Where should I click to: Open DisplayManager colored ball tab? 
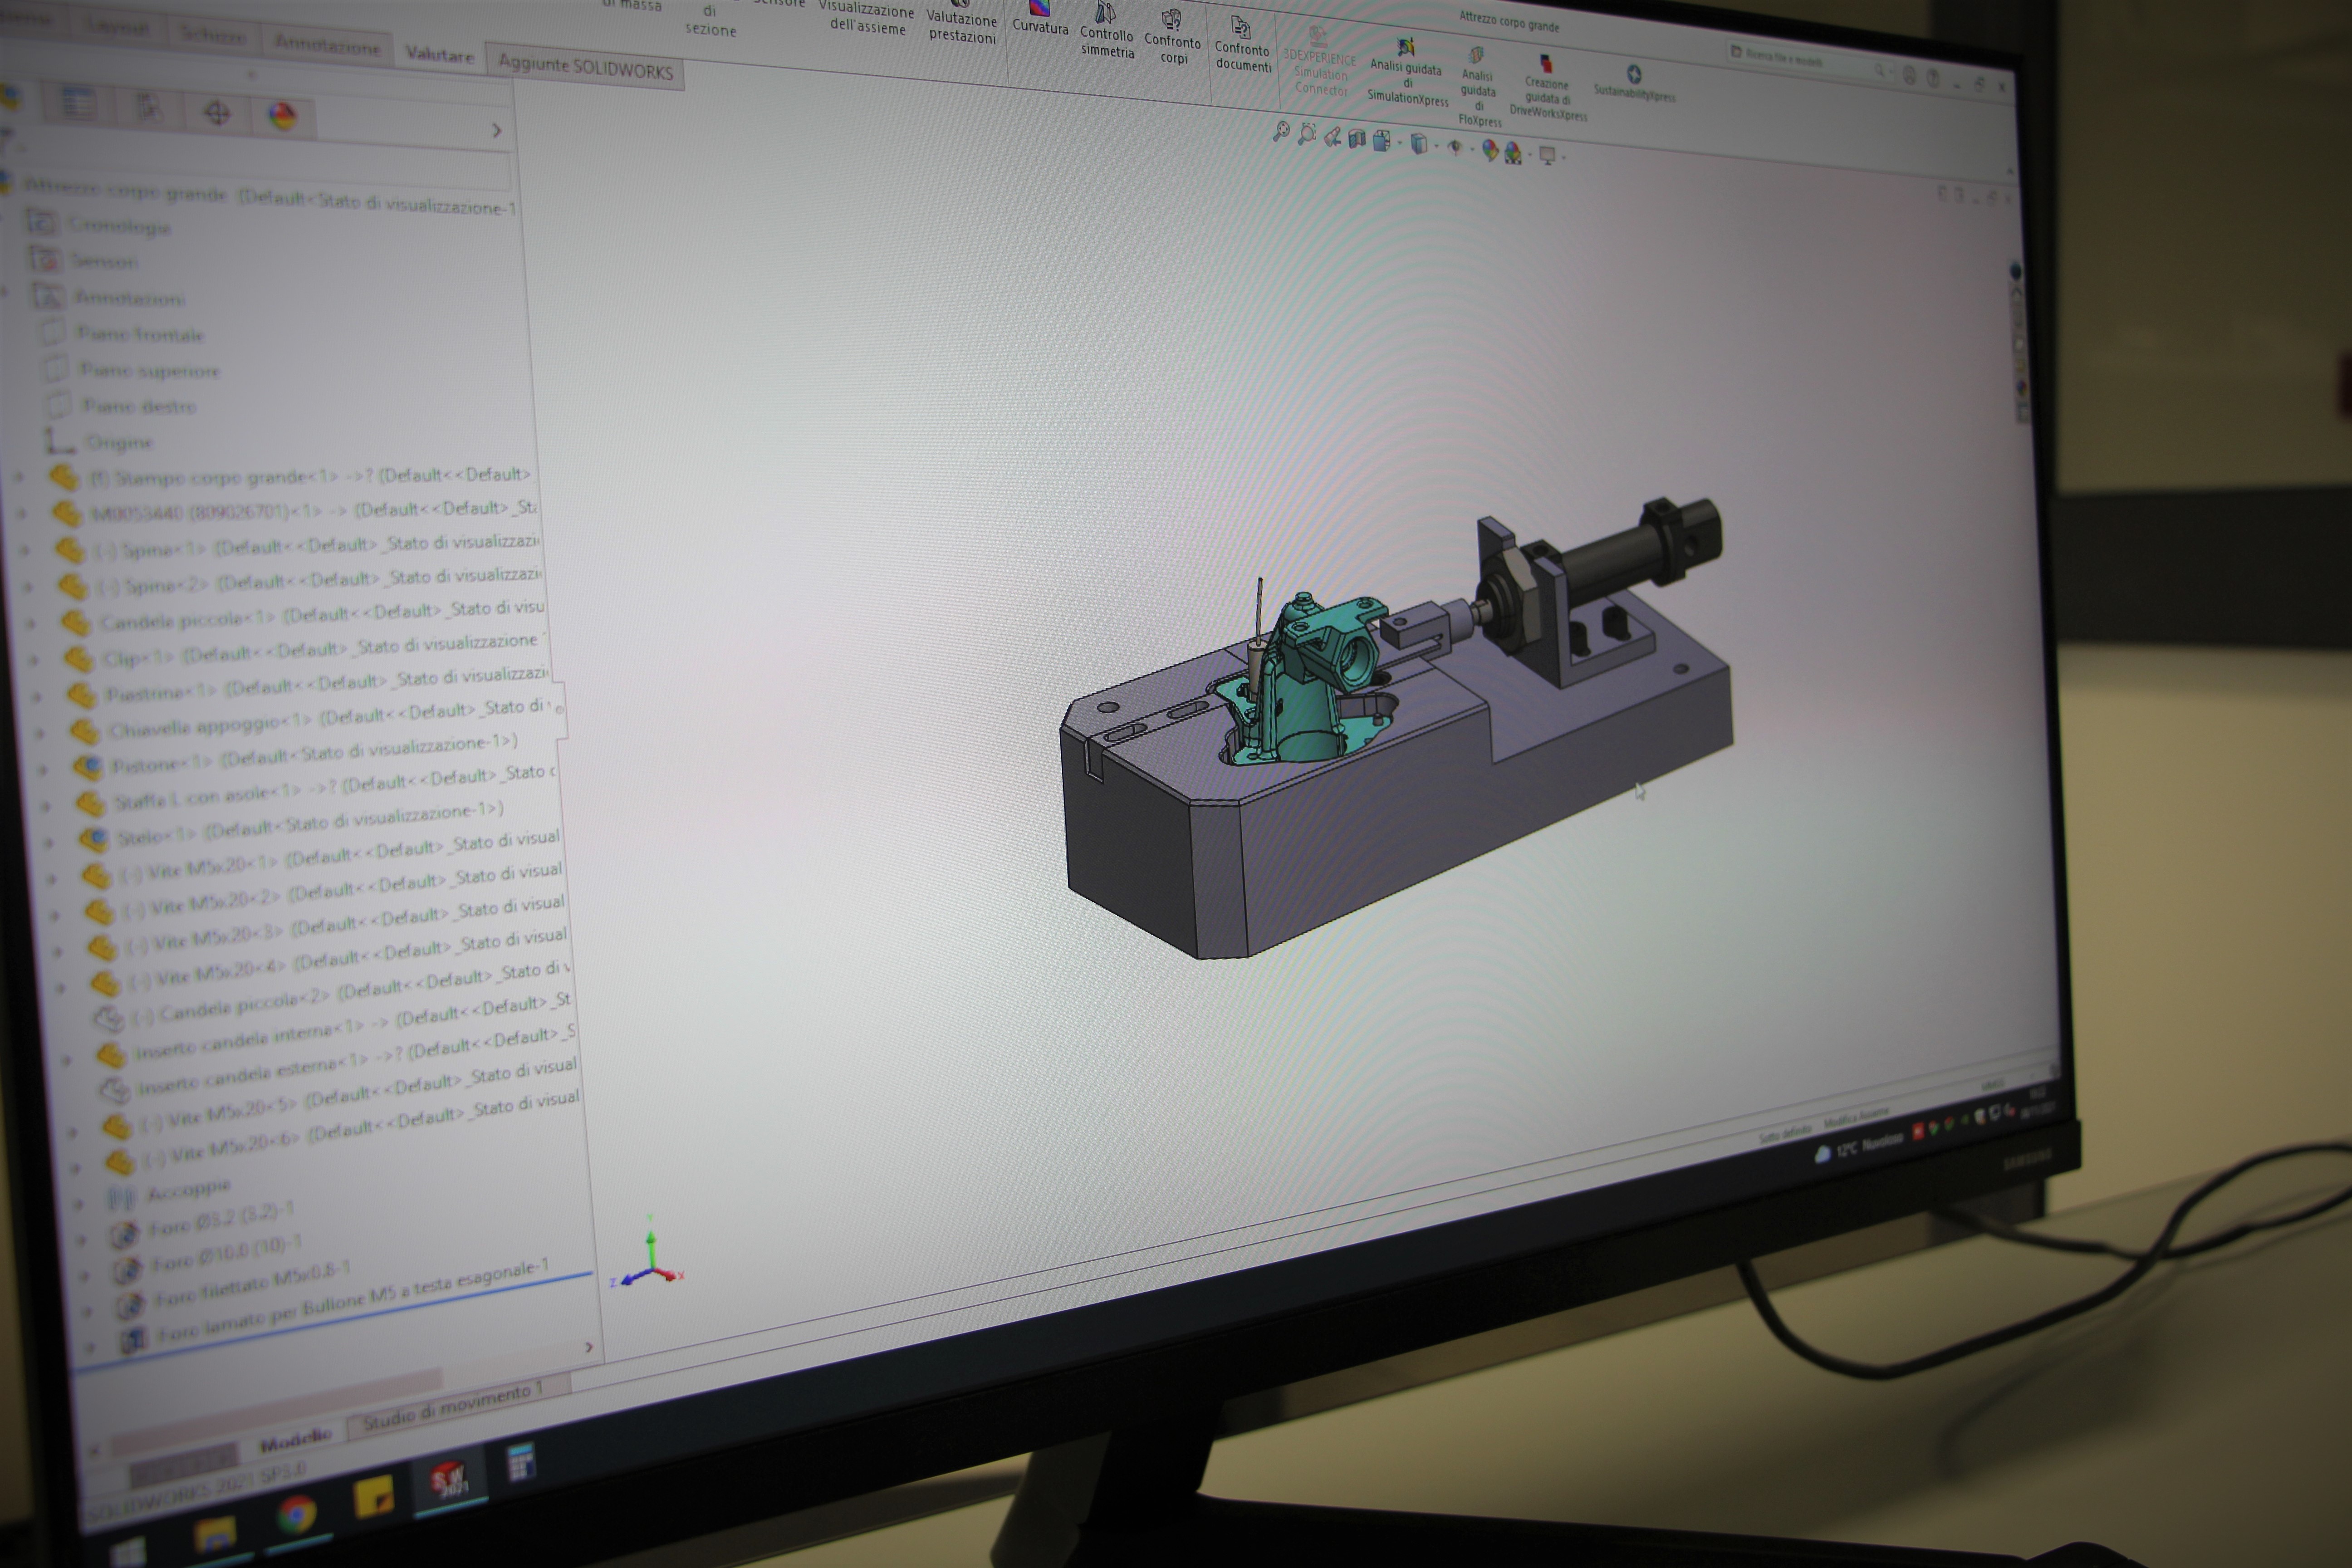tap(283, 117)
